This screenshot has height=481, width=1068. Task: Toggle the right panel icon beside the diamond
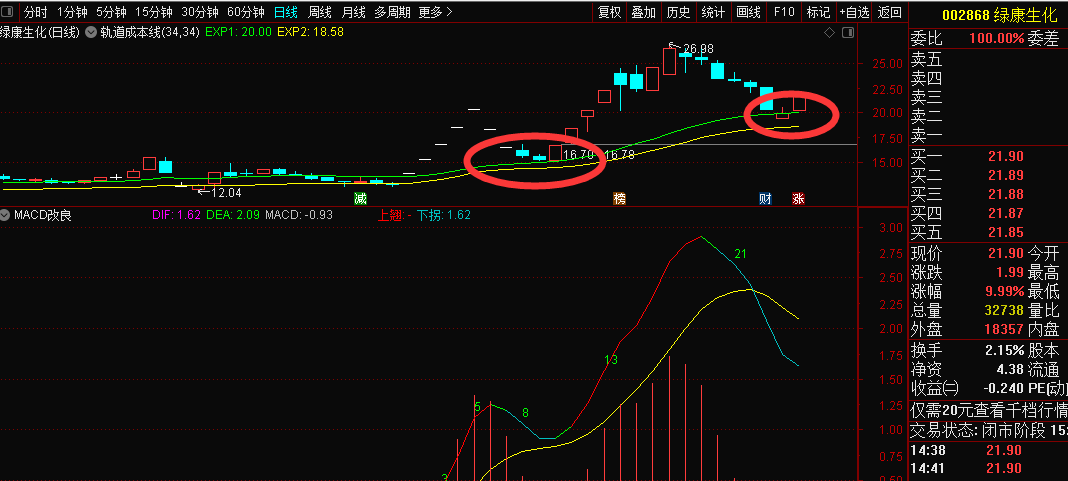848,32
